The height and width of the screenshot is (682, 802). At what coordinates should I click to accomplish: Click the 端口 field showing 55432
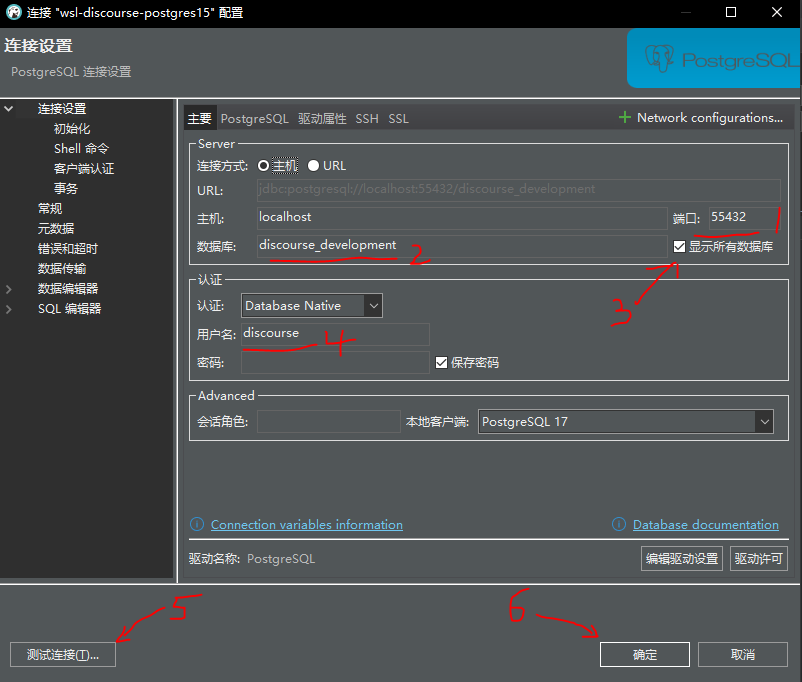[744, 218]
